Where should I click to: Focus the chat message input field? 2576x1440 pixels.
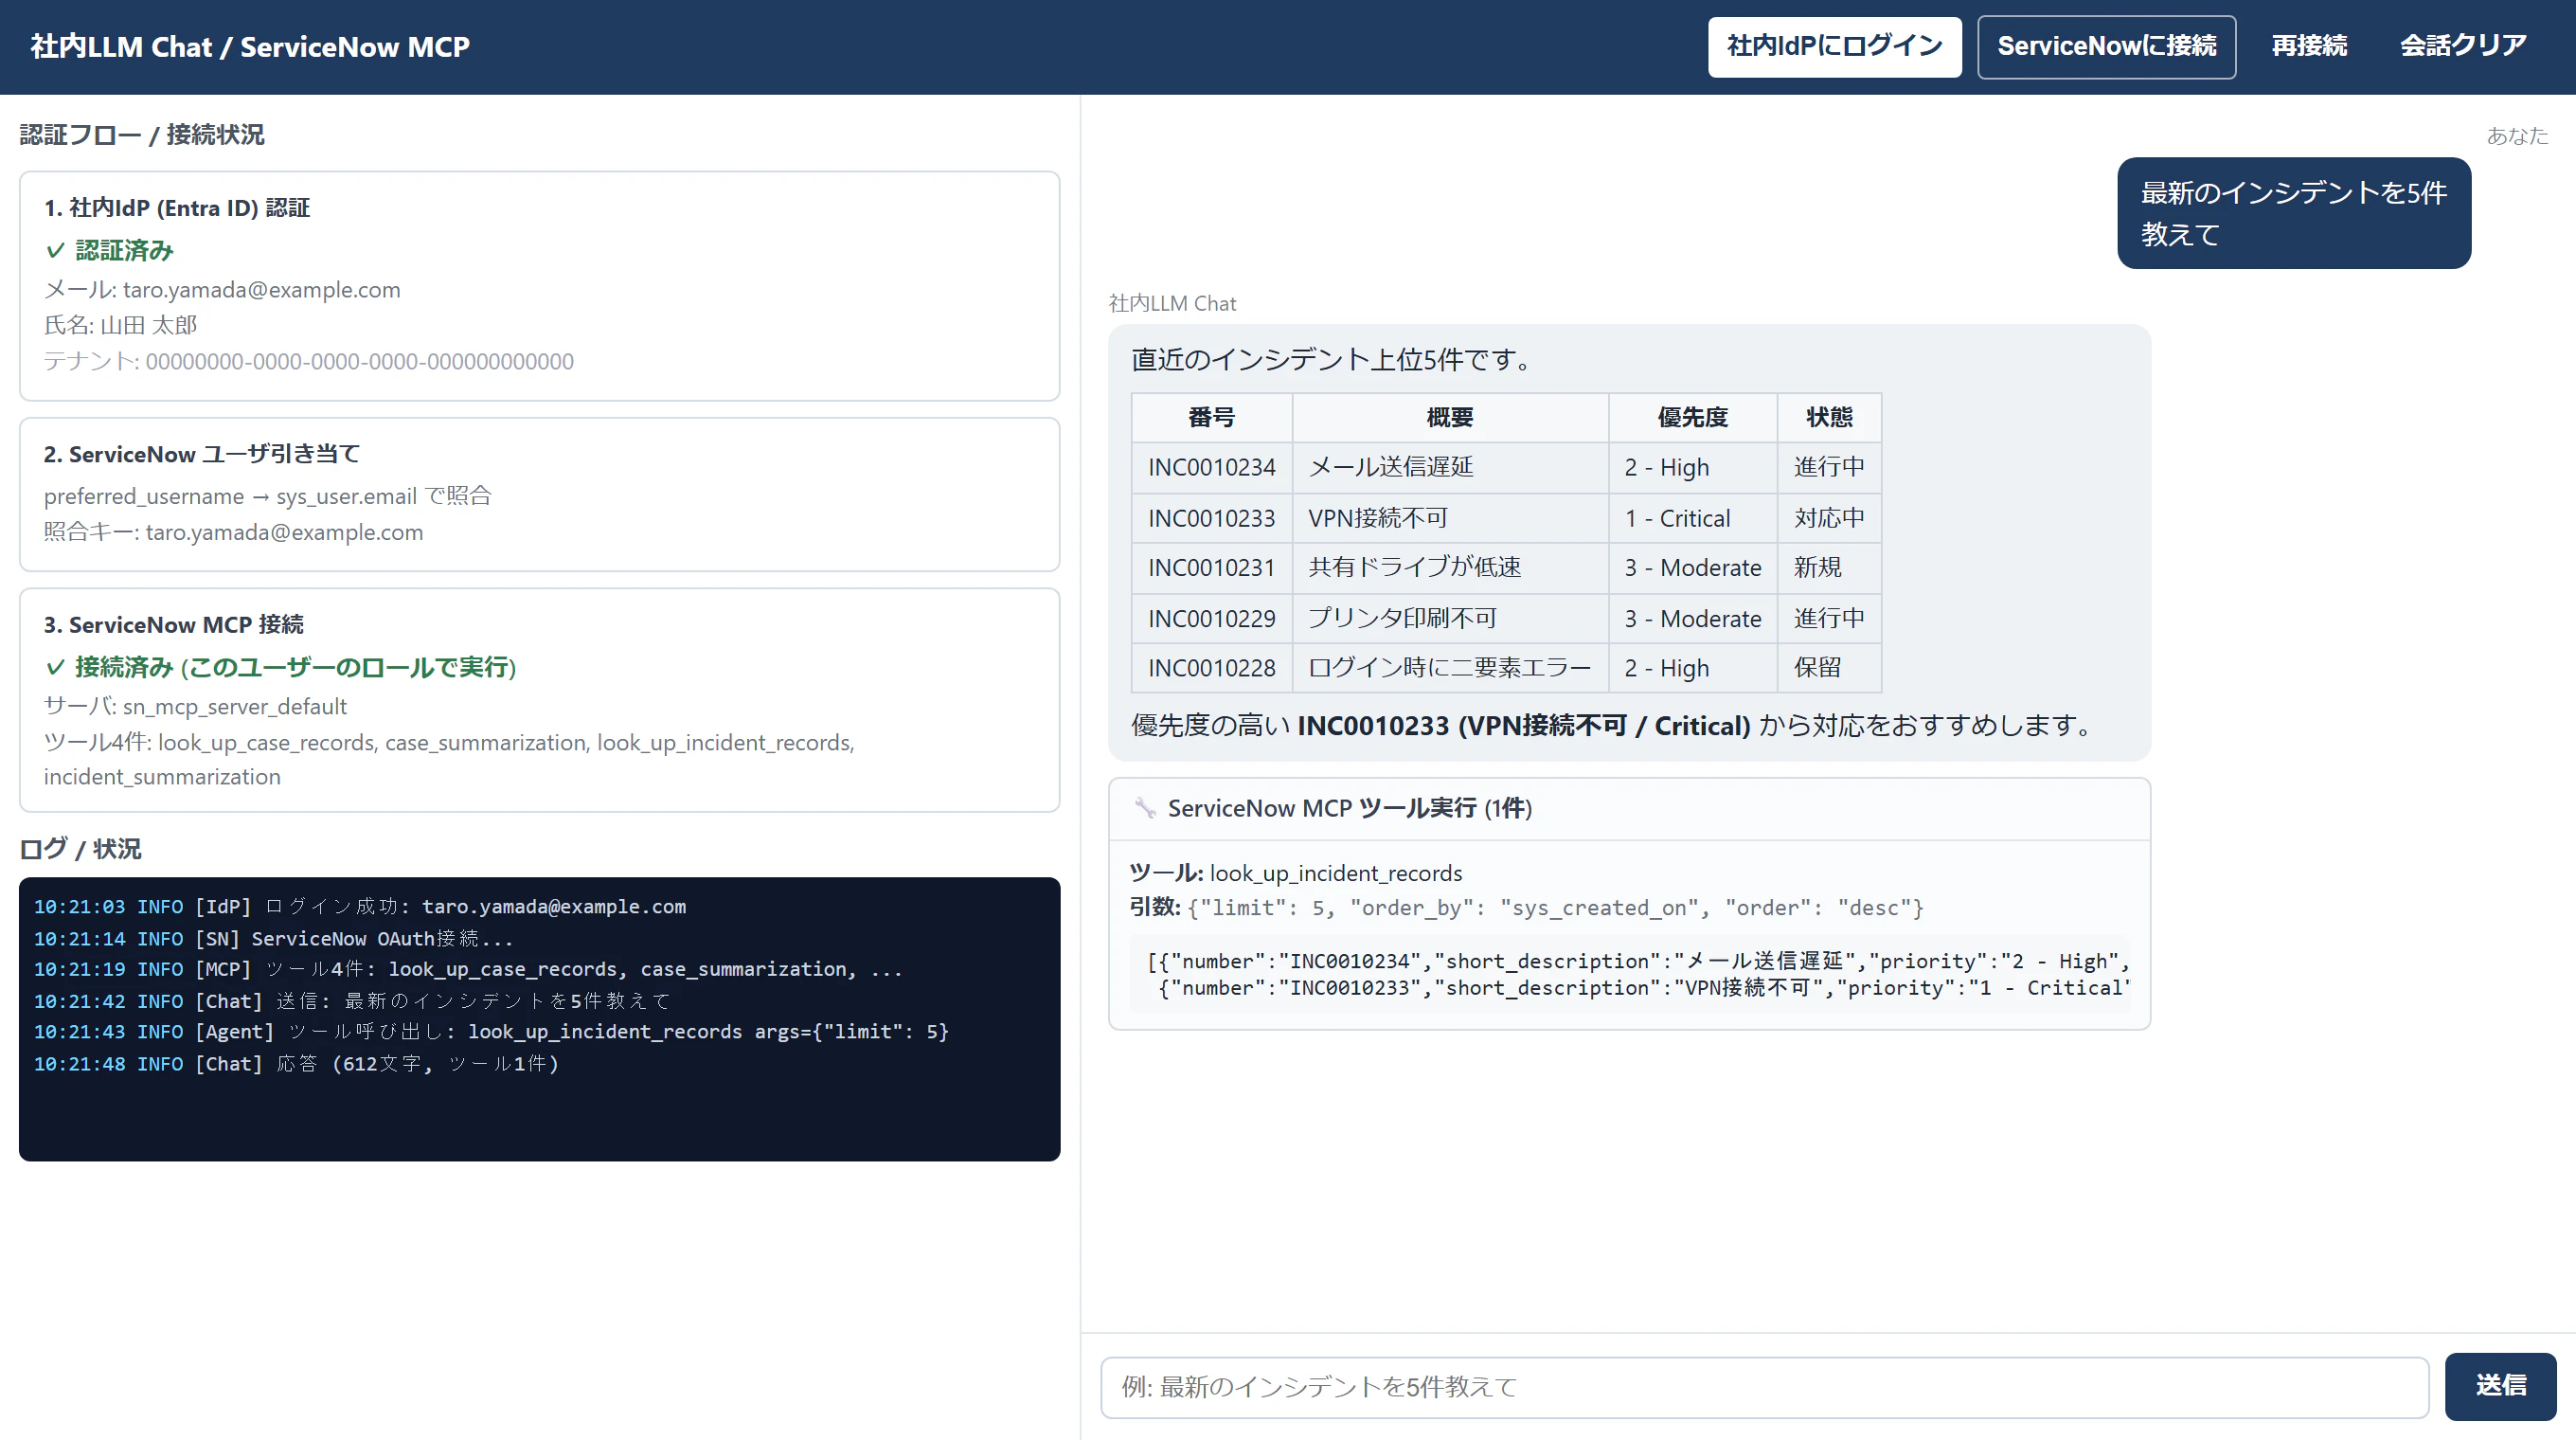(x=1764, y=1387)
